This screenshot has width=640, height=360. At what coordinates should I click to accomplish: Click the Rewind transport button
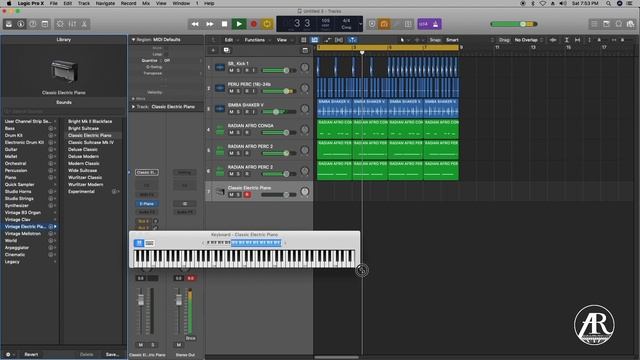(195, 24)
